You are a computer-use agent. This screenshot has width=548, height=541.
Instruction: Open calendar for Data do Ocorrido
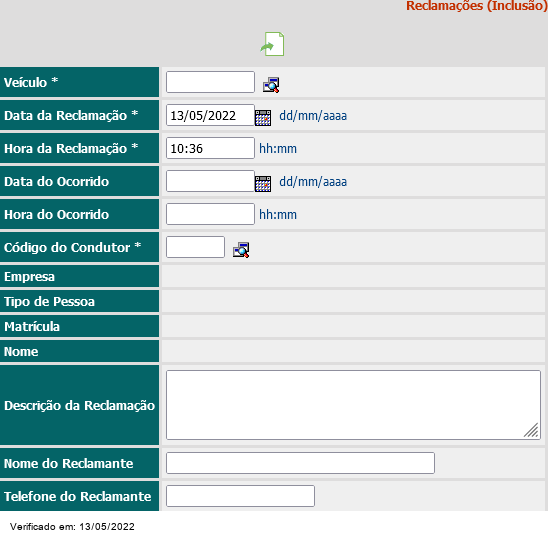pyautogui.click(x=263, y=184)
